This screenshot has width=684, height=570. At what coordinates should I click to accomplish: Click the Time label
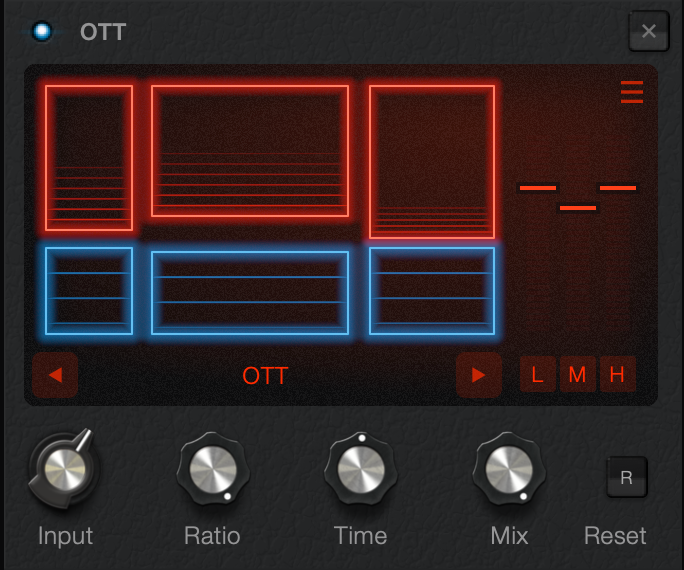(x=361, y=536)
